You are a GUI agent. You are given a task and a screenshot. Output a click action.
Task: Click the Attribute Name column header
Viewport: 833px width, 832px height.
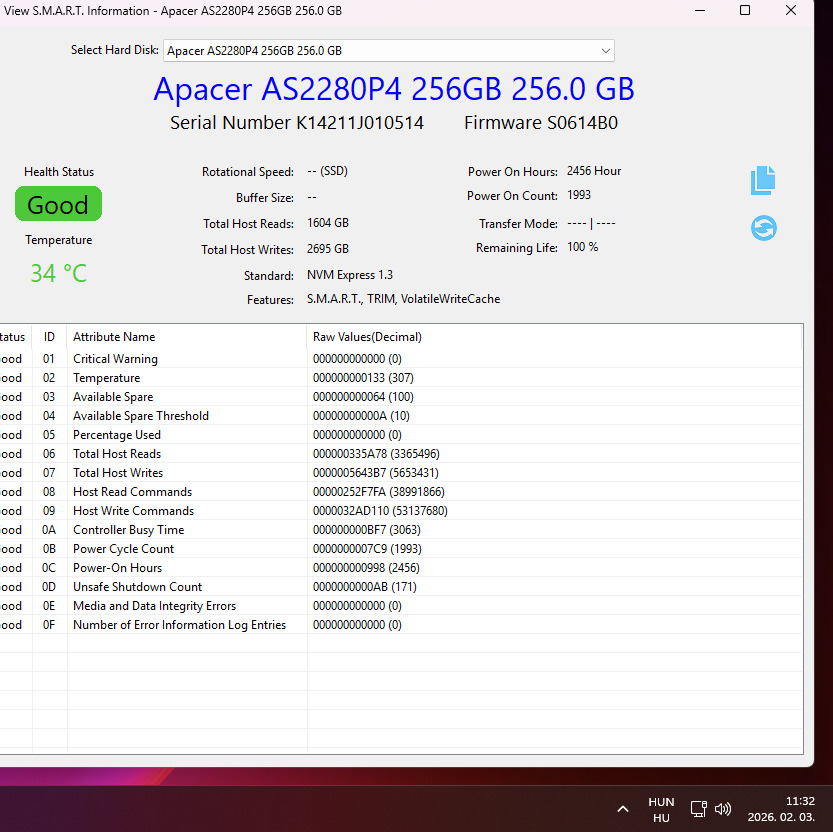(x=186, y=337)
